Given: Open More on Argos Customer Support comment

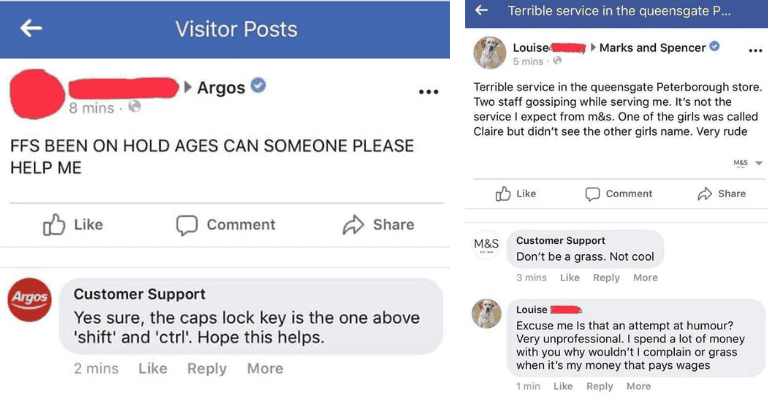Looking at the screenshot, I should tap(265, 368).
